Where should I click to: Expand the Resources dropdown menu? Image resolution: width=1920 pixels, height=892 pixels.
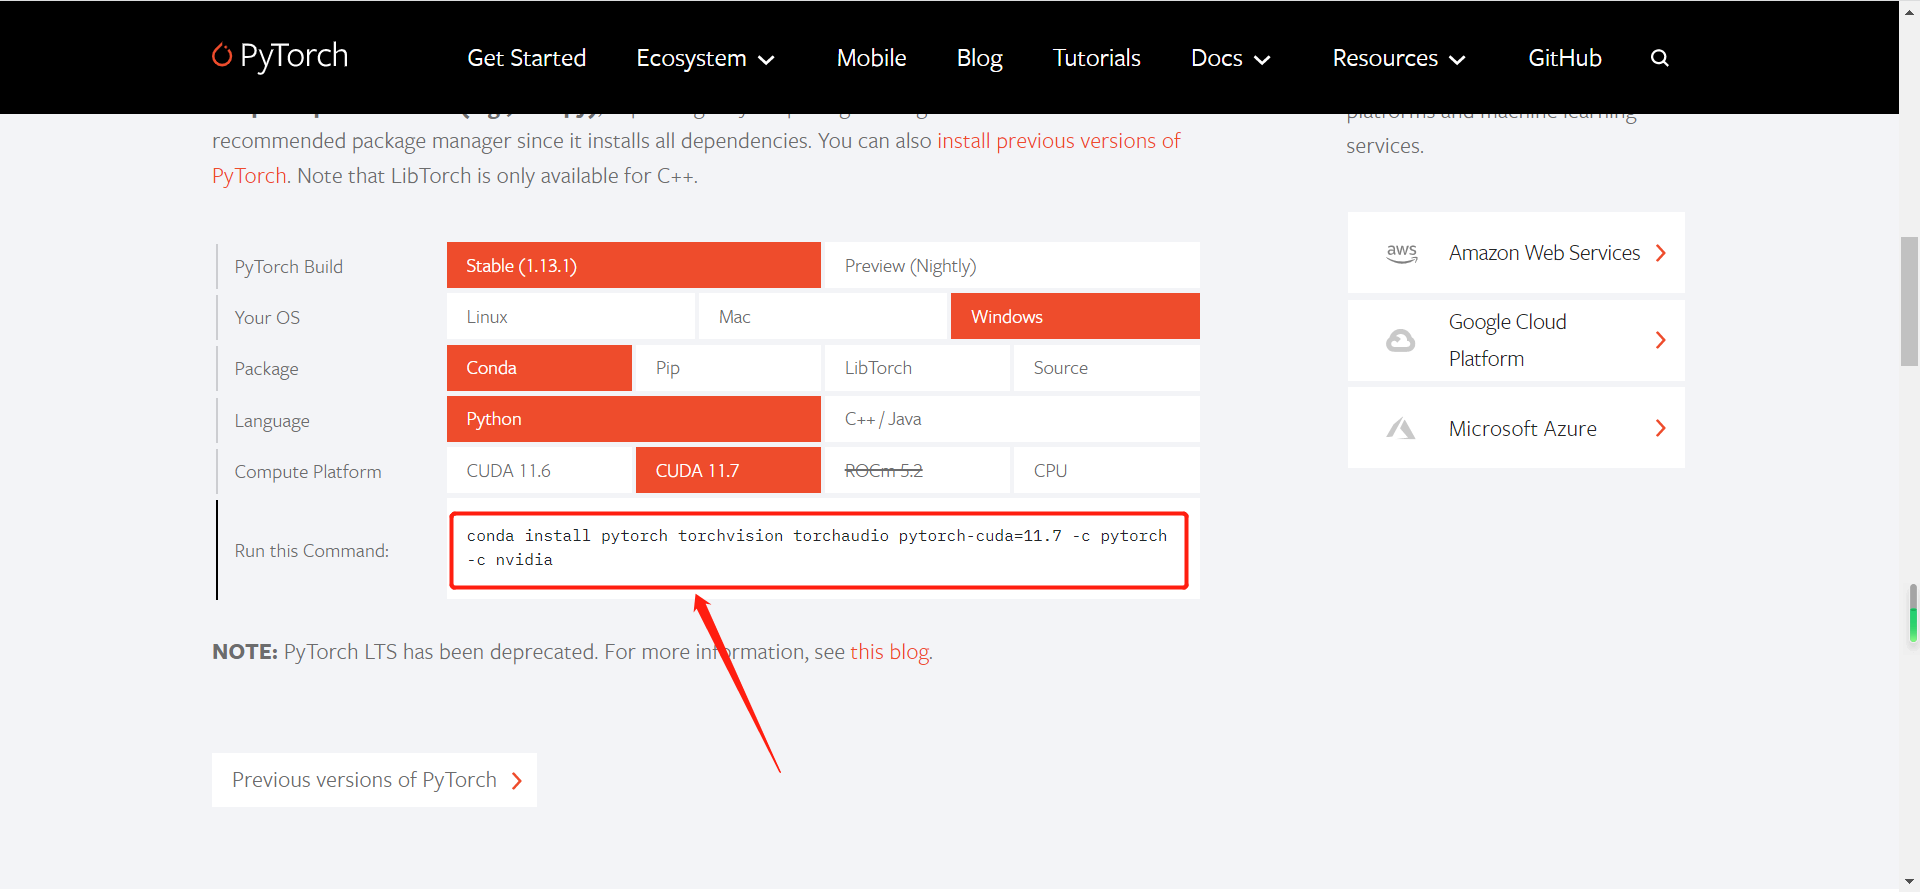1399,58
